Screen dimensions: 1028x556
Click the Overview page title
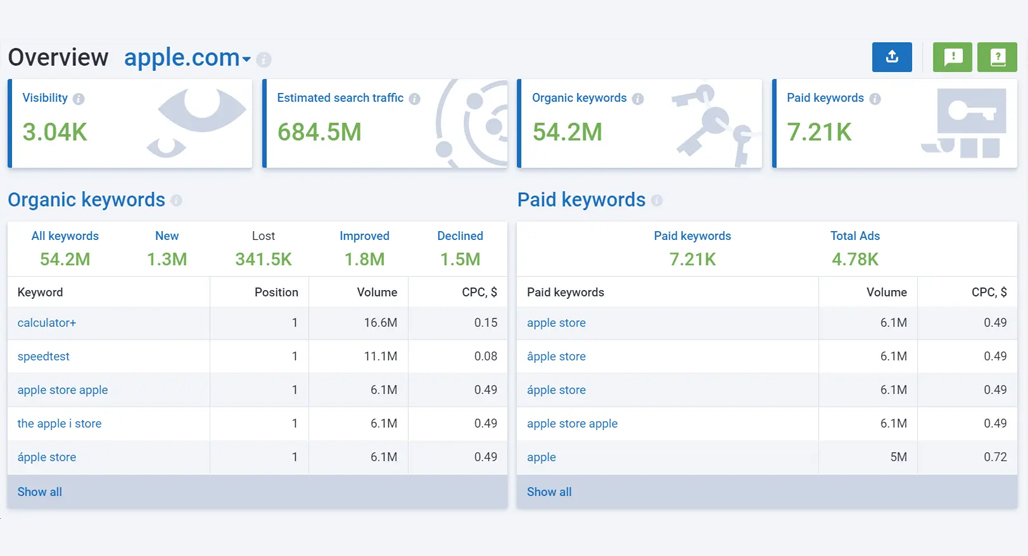[58, 58]
